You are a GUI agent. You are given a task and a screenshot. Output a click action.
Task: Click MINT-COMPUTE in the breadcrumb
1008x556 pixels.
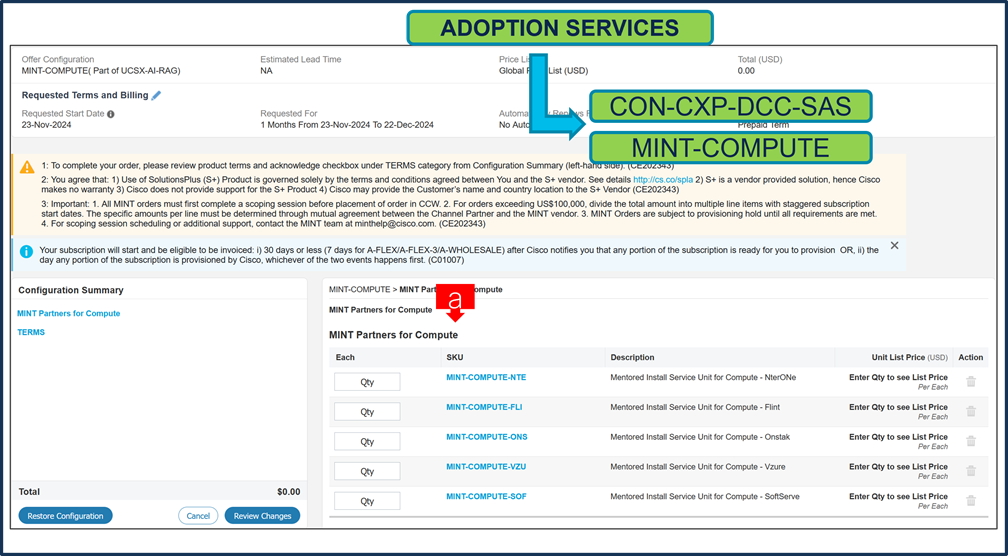pos(359,289)
